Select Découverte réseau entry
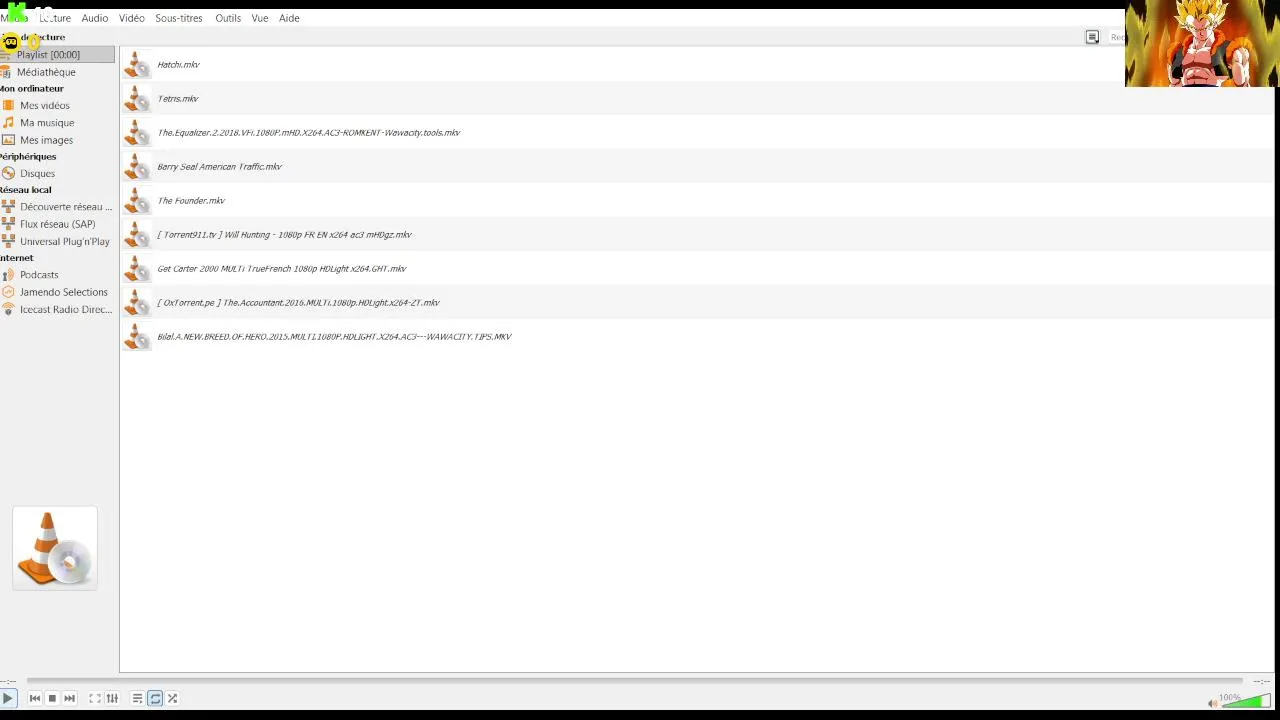This screenshot has height=720, width=1280. [x=66, y=207]
